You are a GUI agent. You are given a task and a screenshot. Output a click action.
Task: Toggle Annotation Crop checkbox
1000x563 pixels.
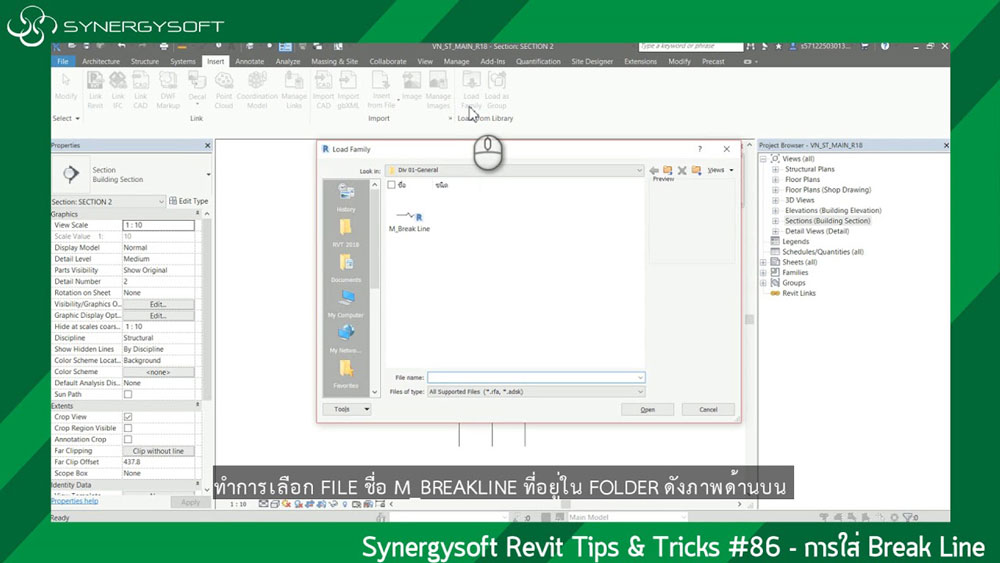coord(128,439)
